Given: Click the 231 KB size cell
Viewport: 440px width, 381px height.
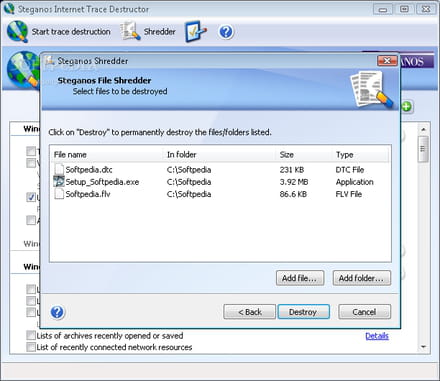Looking at the screenshot, I should [x=292, y=170].
